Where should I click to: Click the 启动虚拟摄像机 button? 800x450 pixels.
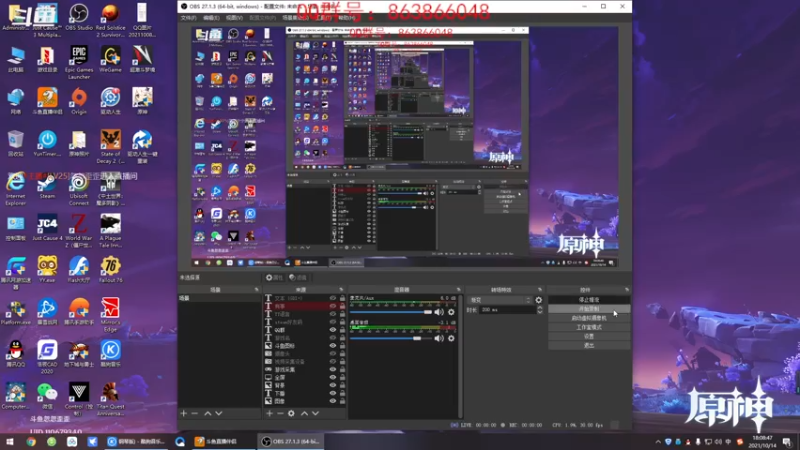[x=589, y=318]
